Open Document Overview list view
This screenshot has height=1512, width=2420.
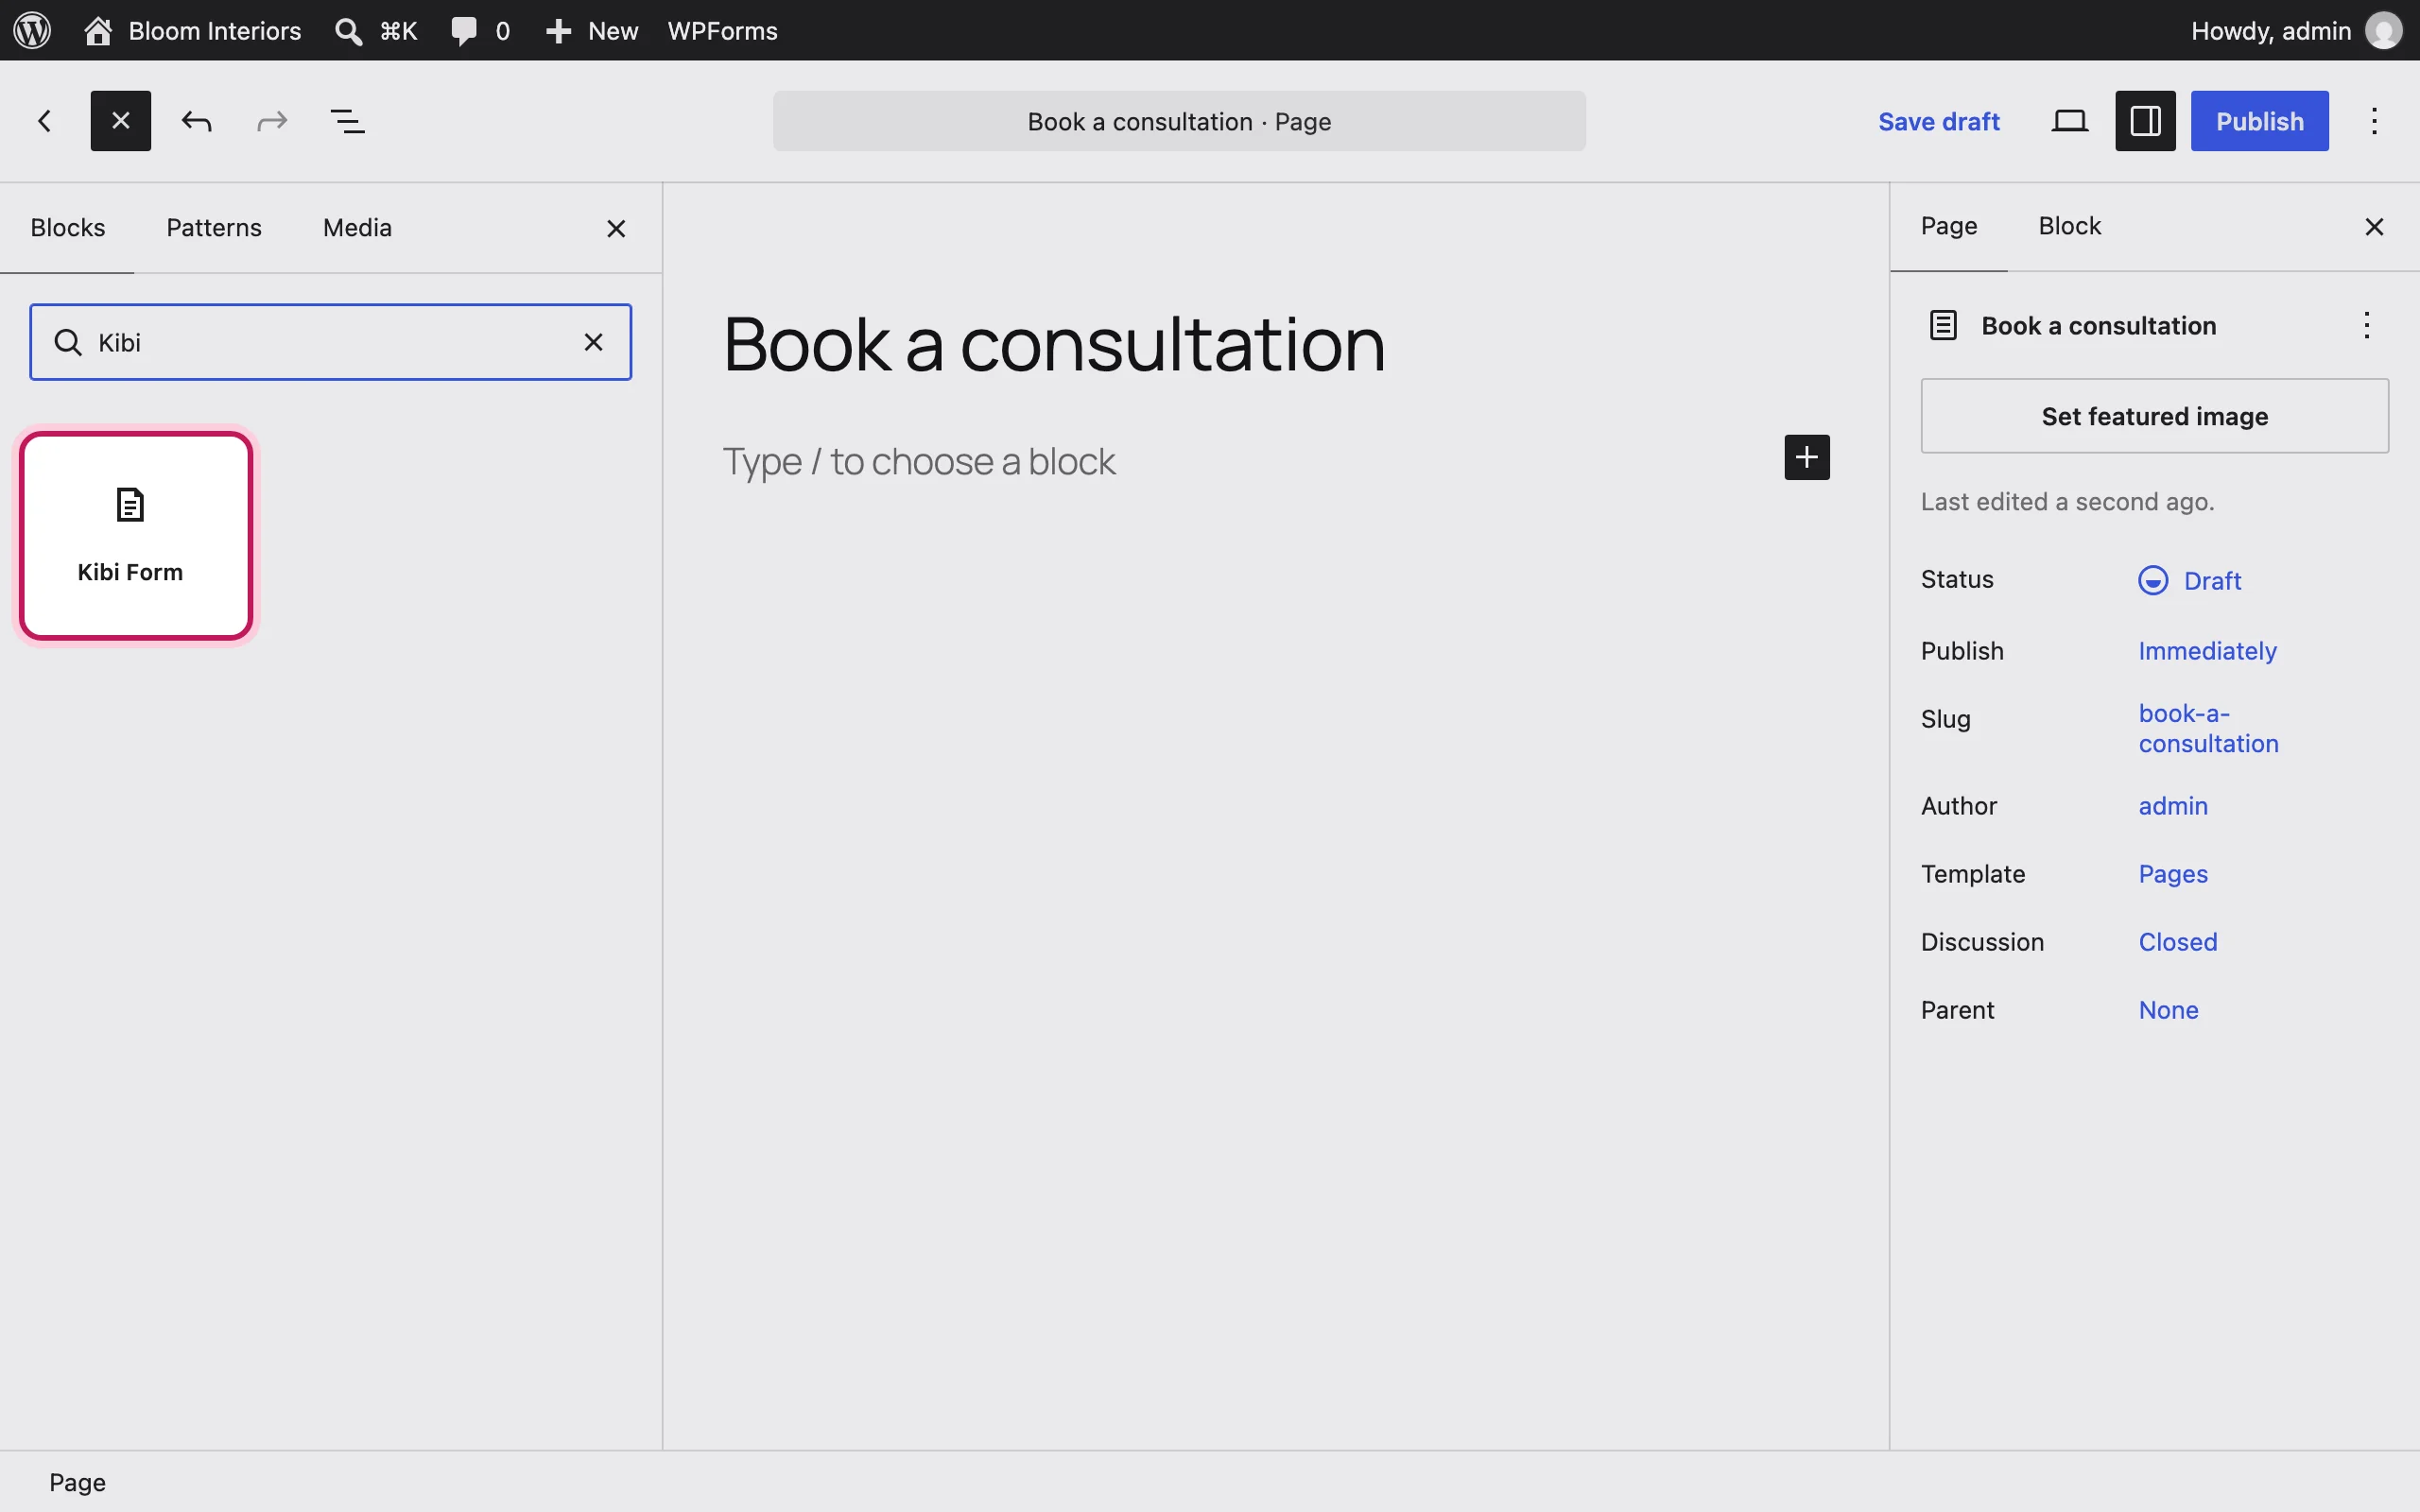pyautogui.click(x=348, y=121)
